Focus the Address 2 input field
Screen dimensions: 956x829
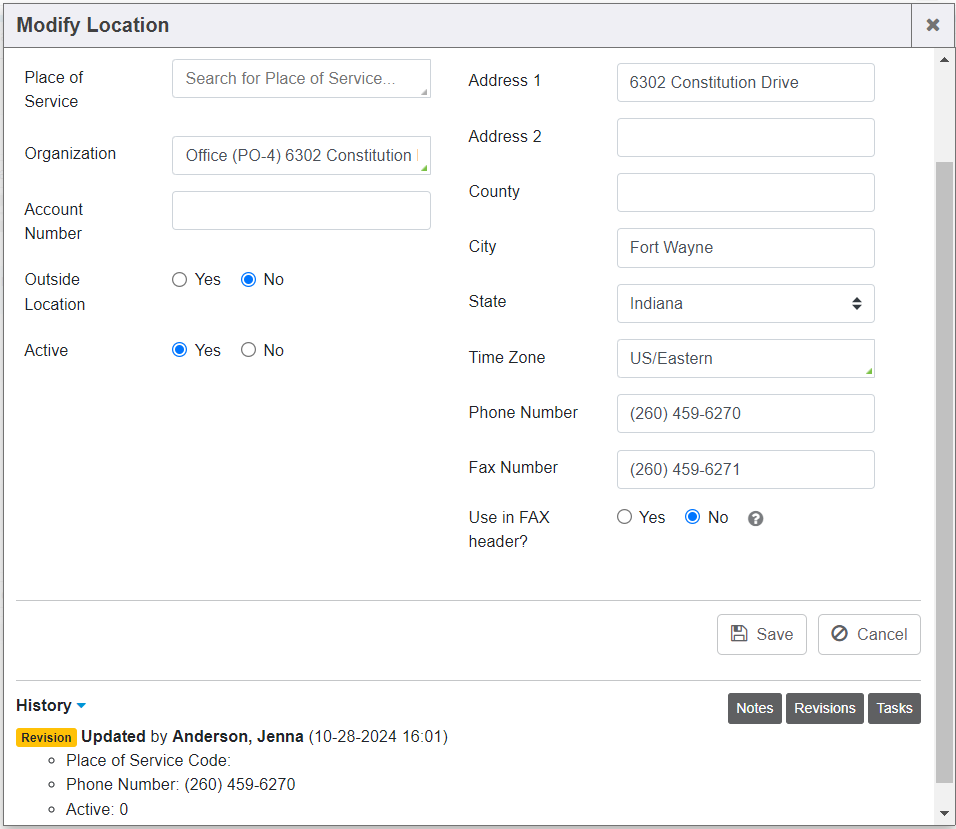tap(745, 137)
